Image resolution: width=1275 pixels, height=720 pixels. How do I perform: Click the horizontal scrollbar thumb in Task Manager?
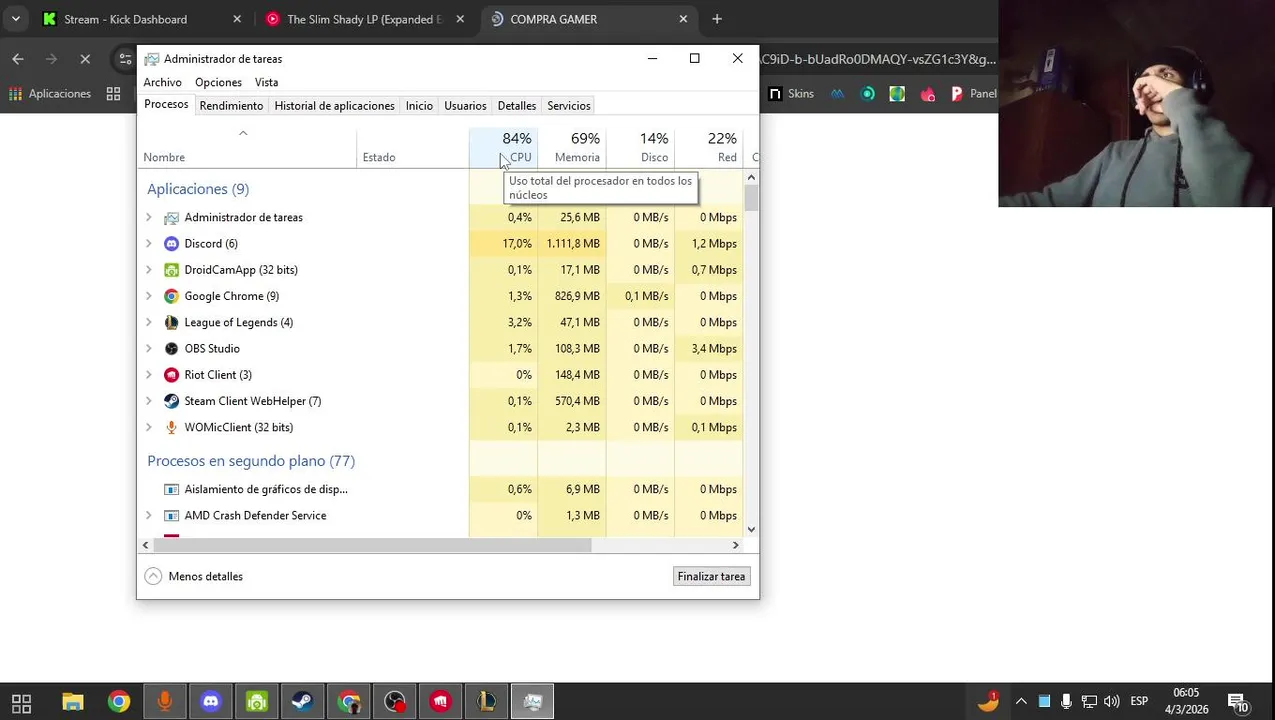pyautogui.click(x=372, y=545)
